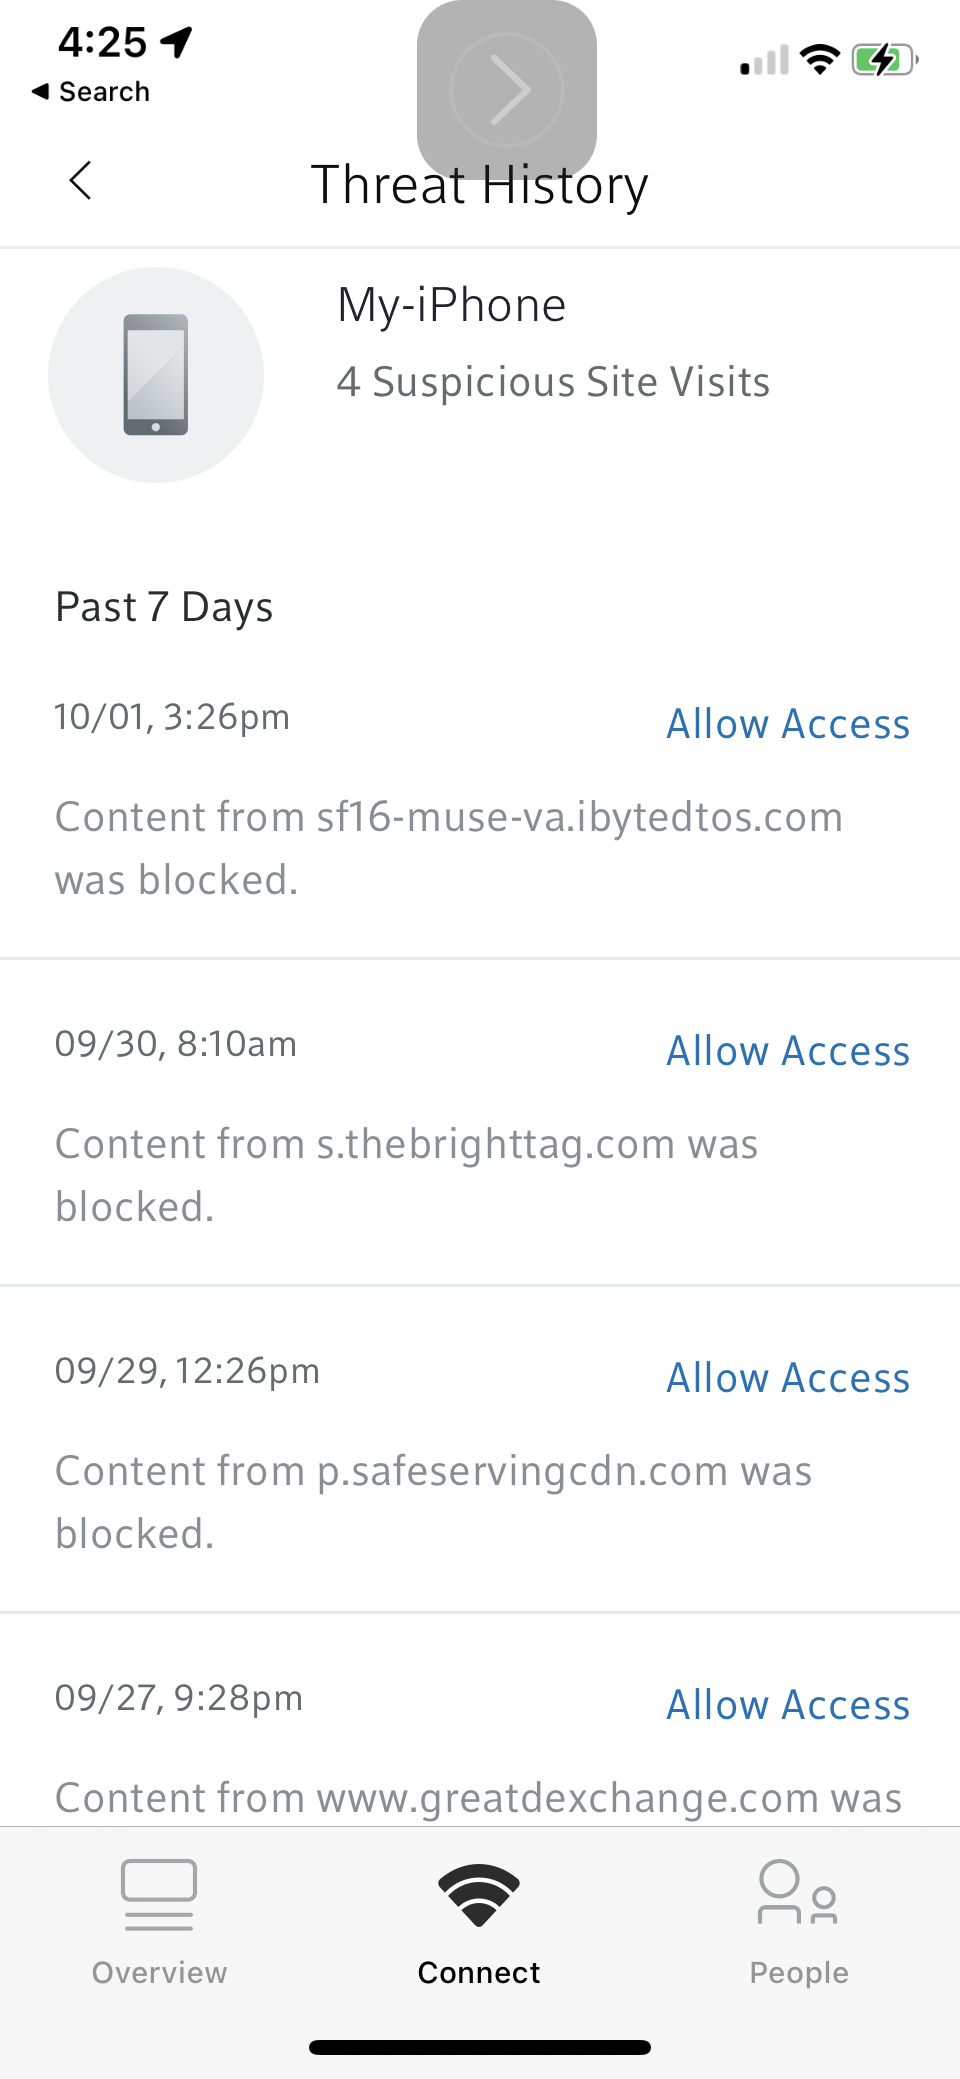This screenshot has height=2079, width=960.
Task: Allow access for greatdexchange.com entry
Action: [788, 1705]
